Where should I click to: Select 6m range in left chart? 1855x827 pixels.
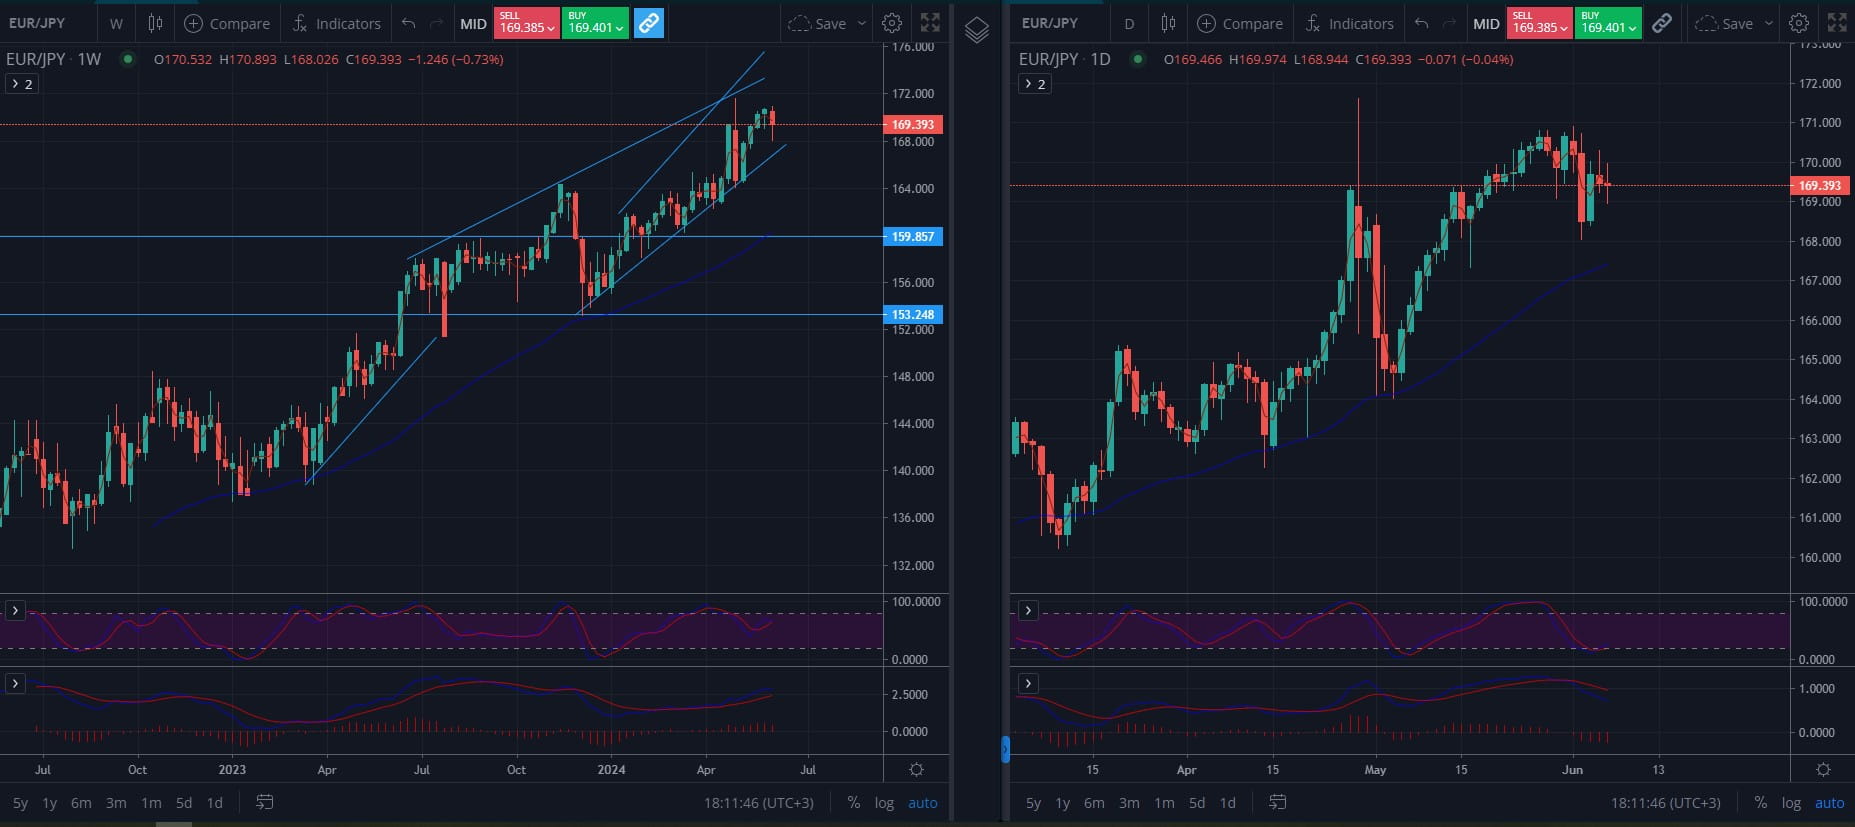point(81,803)
